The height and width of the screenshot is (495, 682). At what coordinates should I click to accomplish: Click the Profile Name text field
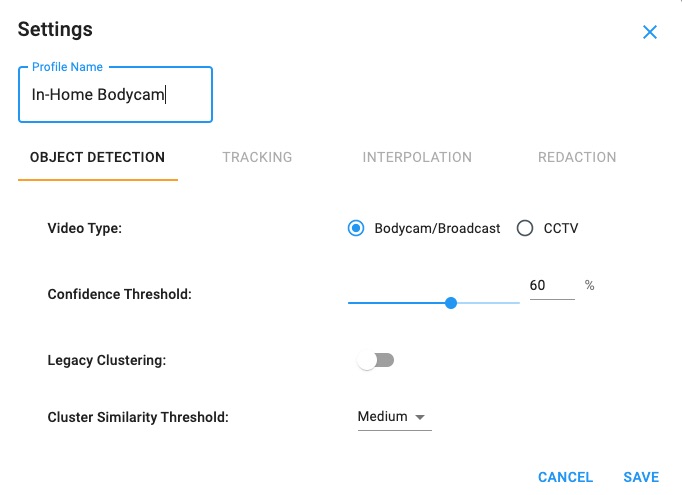(115, 96)
